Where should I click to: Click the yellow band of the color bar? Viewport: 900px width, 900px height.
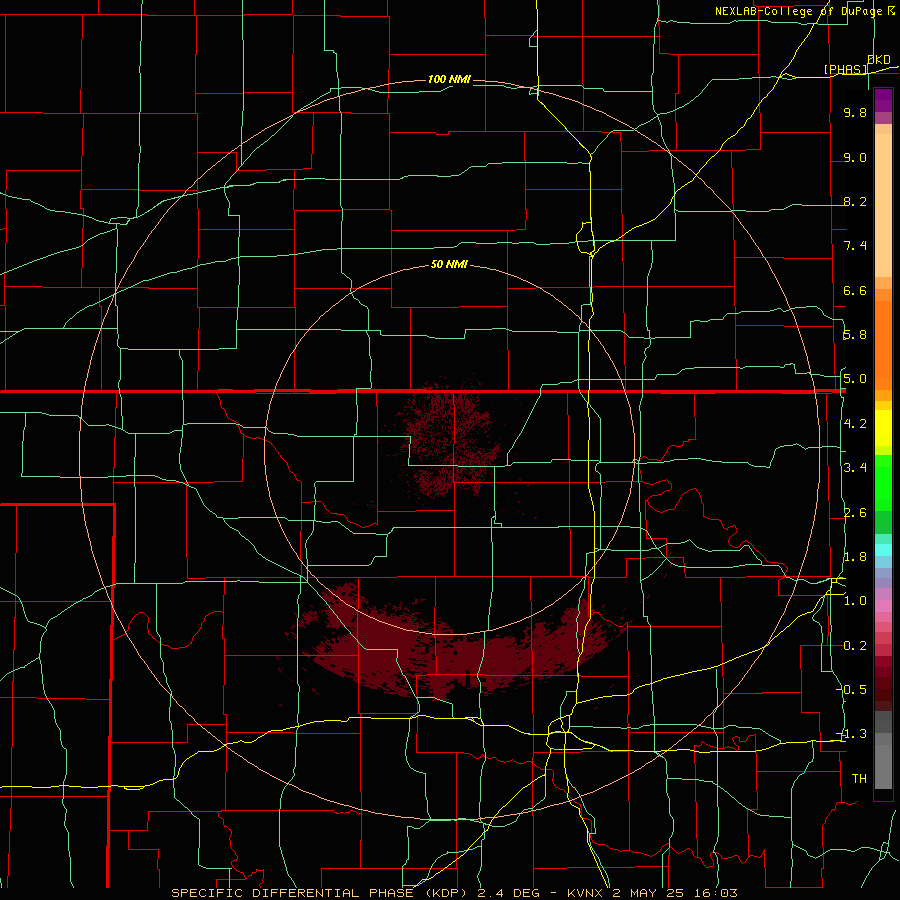(883, 428)
